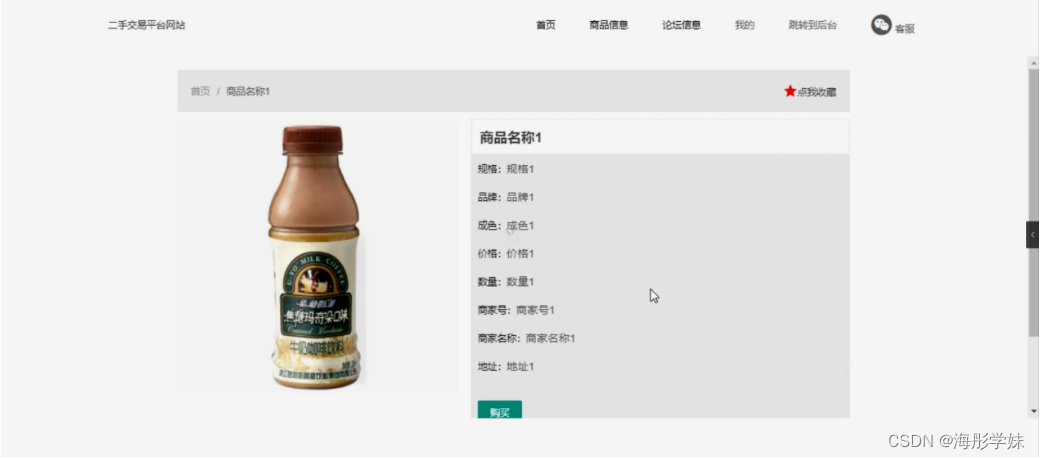
Task: Click the 二手交易平台网站 site title
Action: [147, 25]
